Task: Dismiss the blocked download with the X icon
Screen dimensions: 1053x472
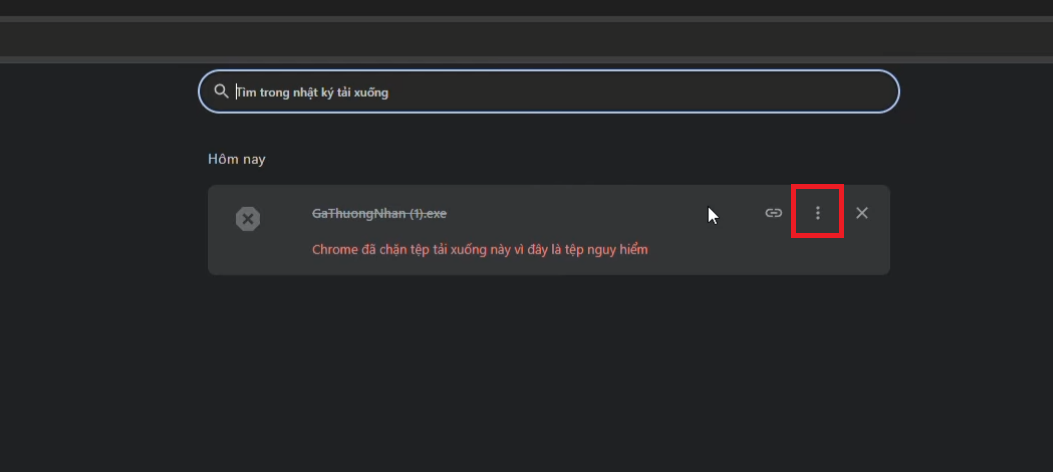Action: click(862, 213)
